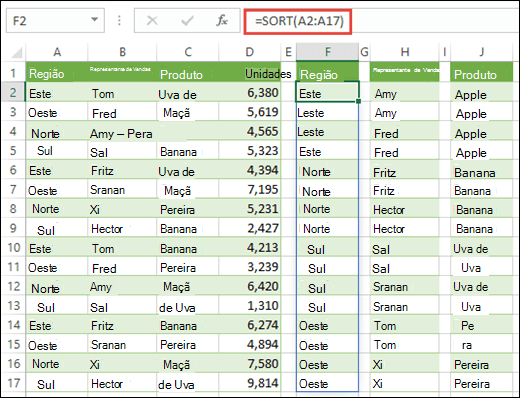Click cell D14 with value 6,274
The image size is (520, 398).
tap(250, 325)
